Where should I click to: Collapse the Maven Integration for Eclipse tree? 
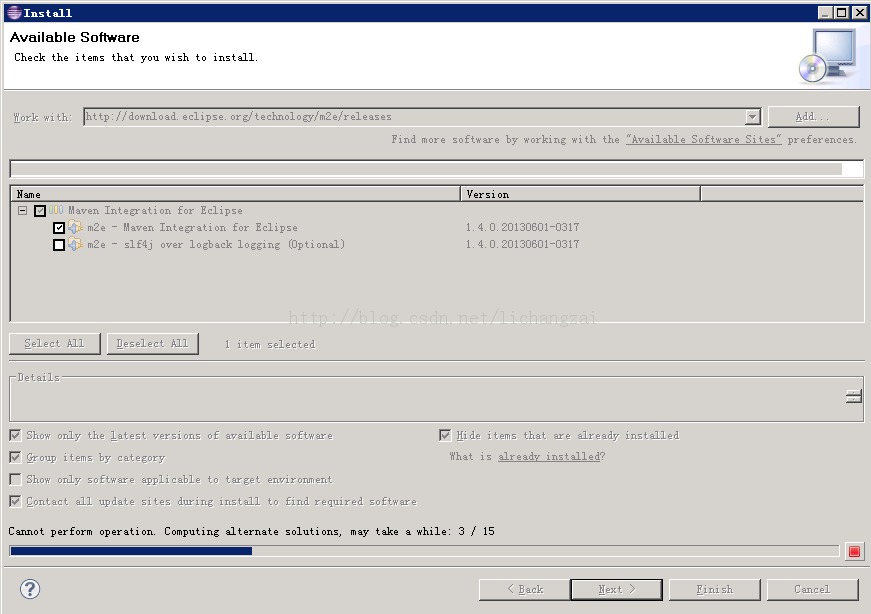click(22, 211)
